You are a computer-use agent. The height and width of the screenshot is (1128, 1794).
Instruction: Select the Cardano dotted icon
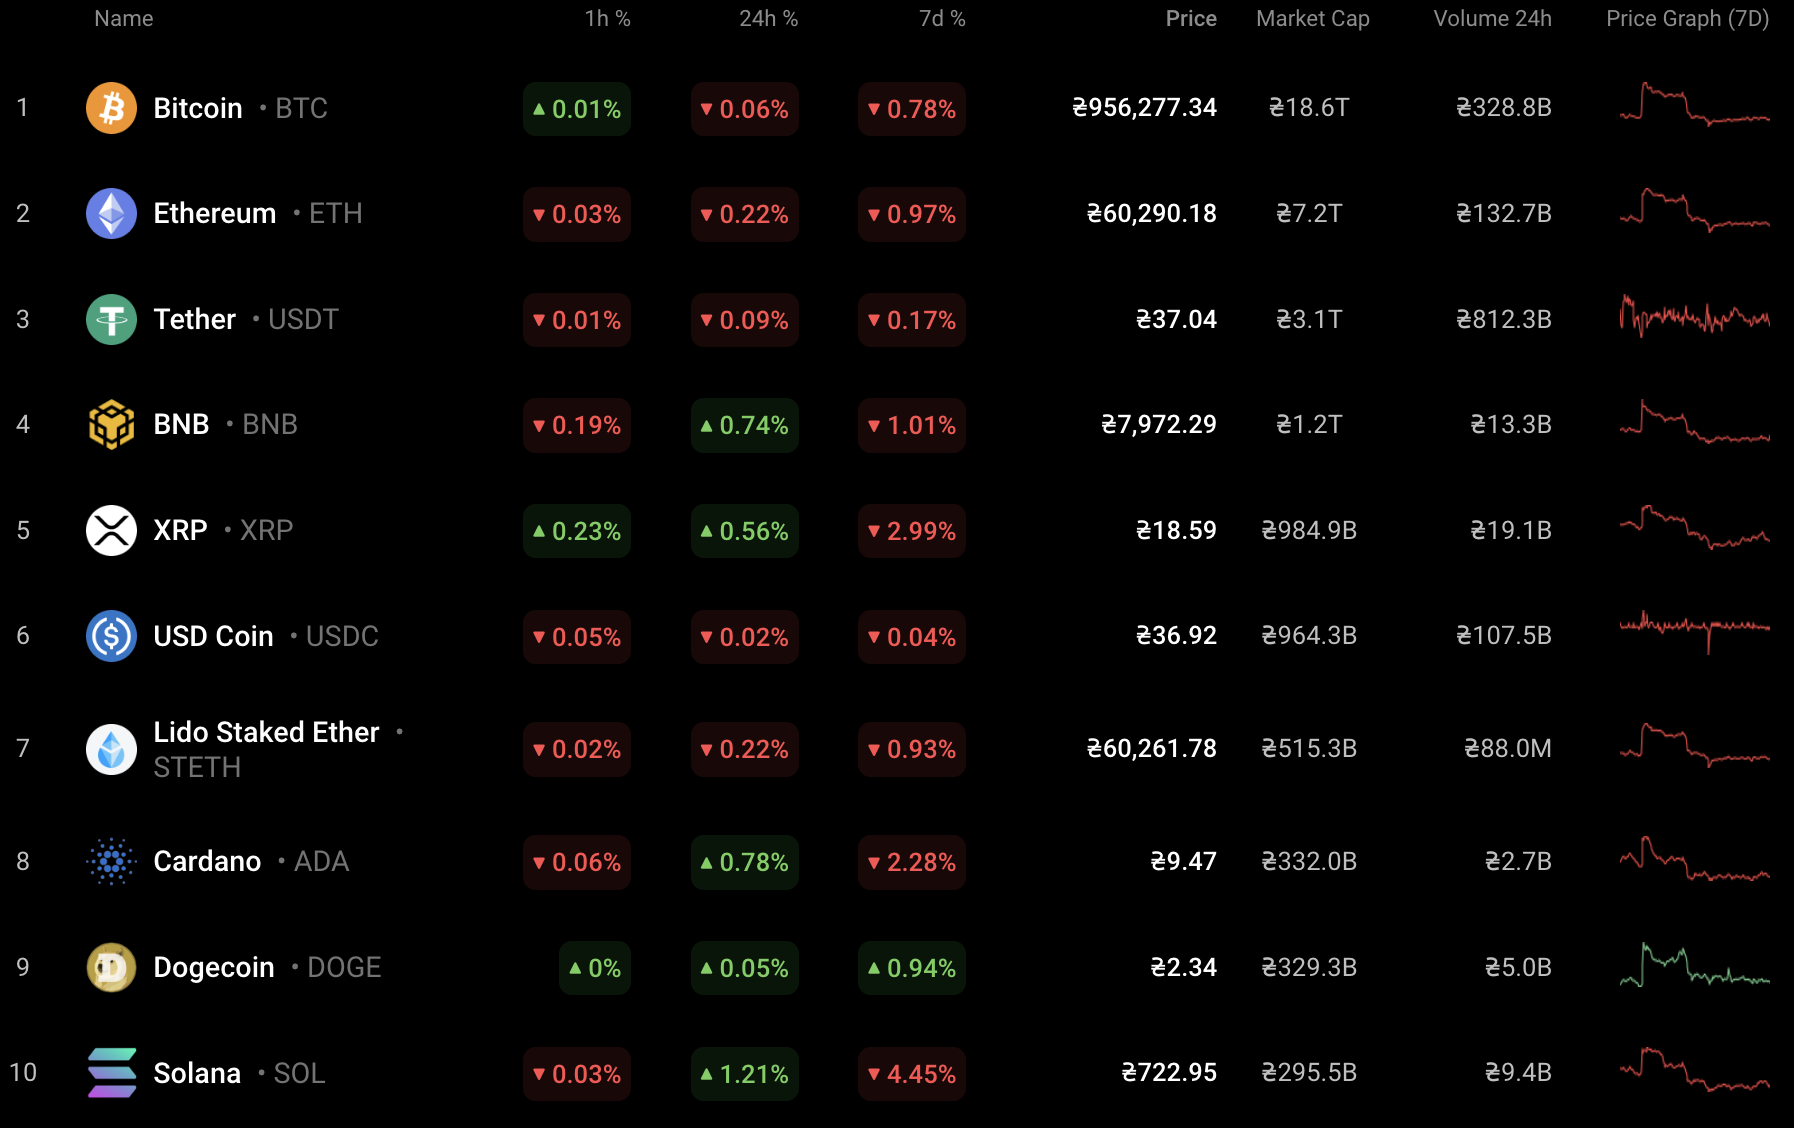tap(111, 861)
